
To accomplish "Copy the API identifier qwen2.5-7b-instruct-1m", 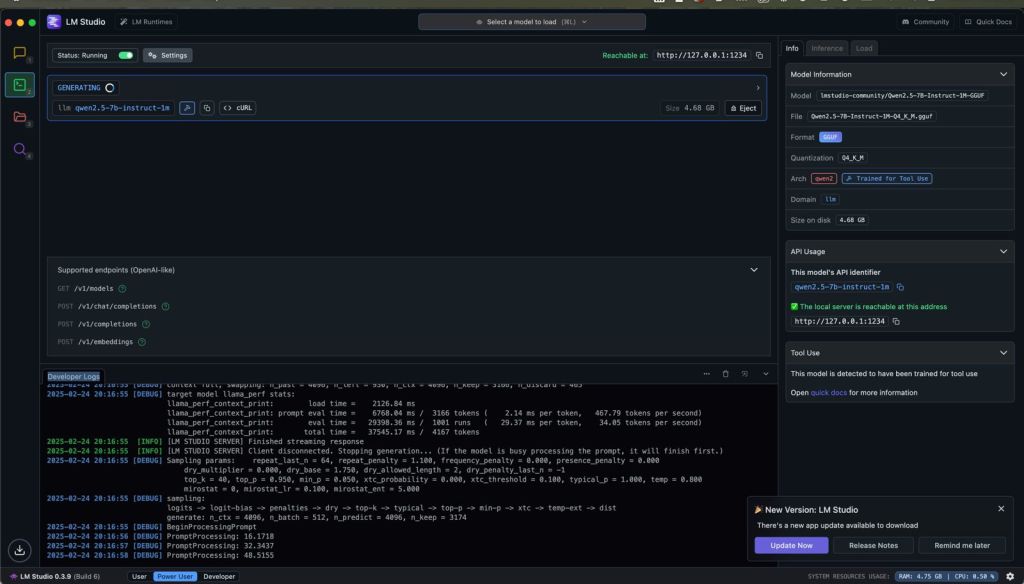I will [x=900, y=287].
